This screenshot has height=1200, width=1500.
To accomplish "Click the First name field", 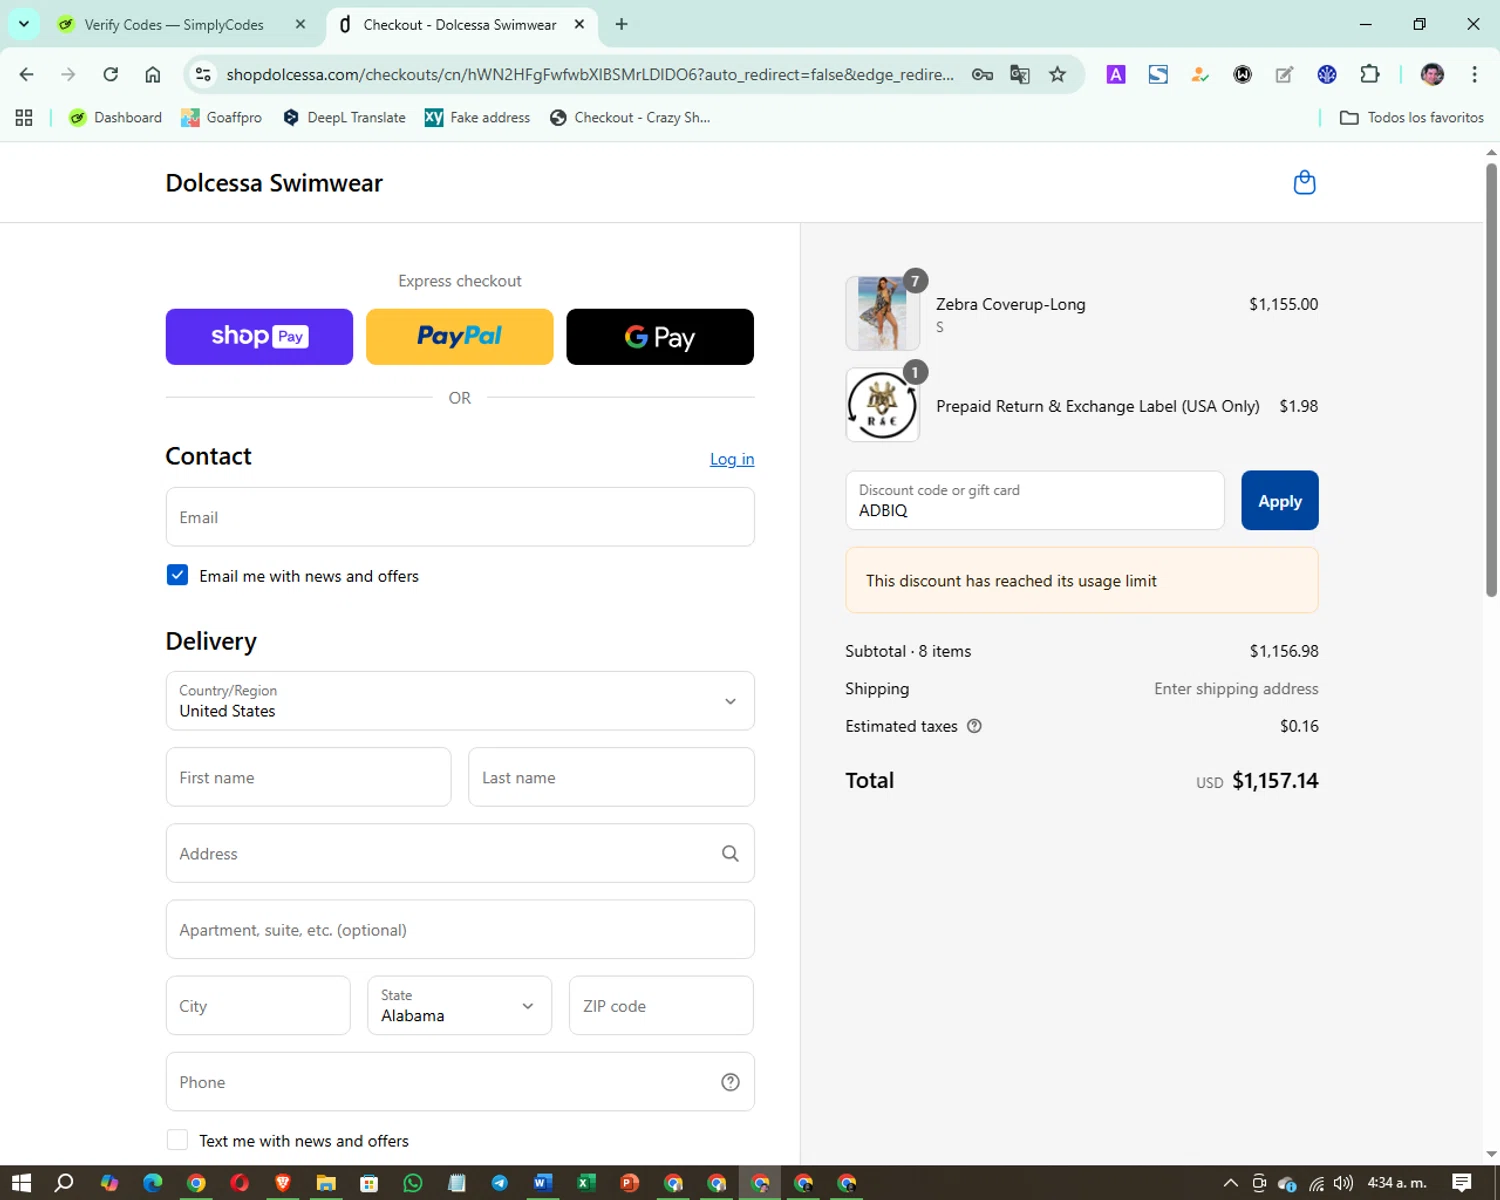I will 308,777.
